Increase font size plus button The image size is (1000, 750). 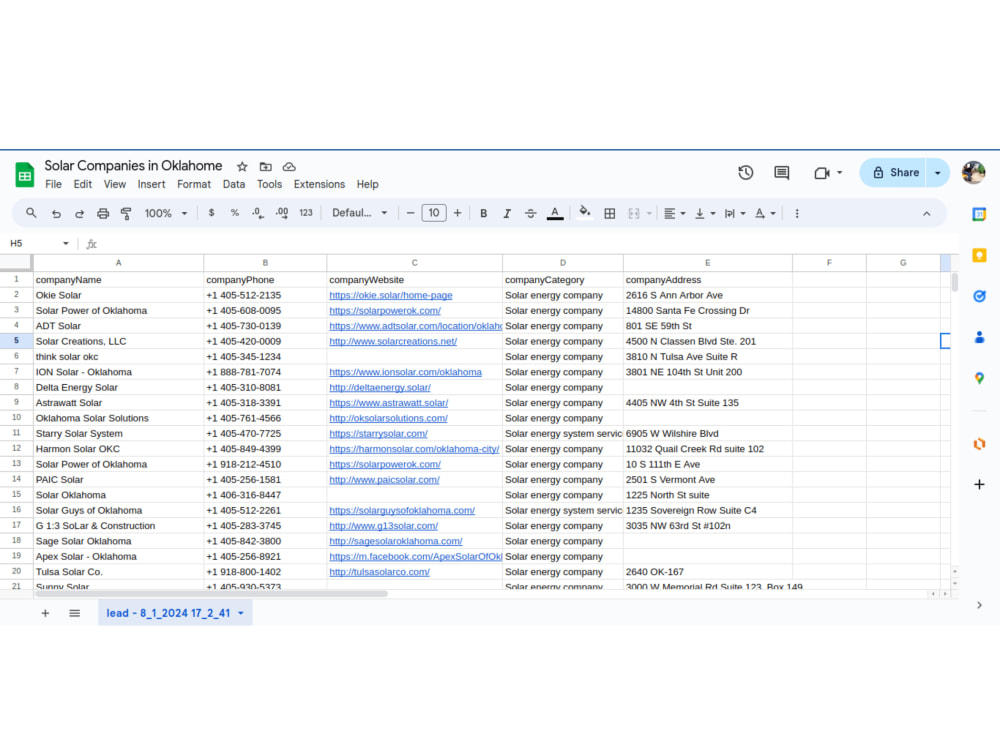click(457, 213)
